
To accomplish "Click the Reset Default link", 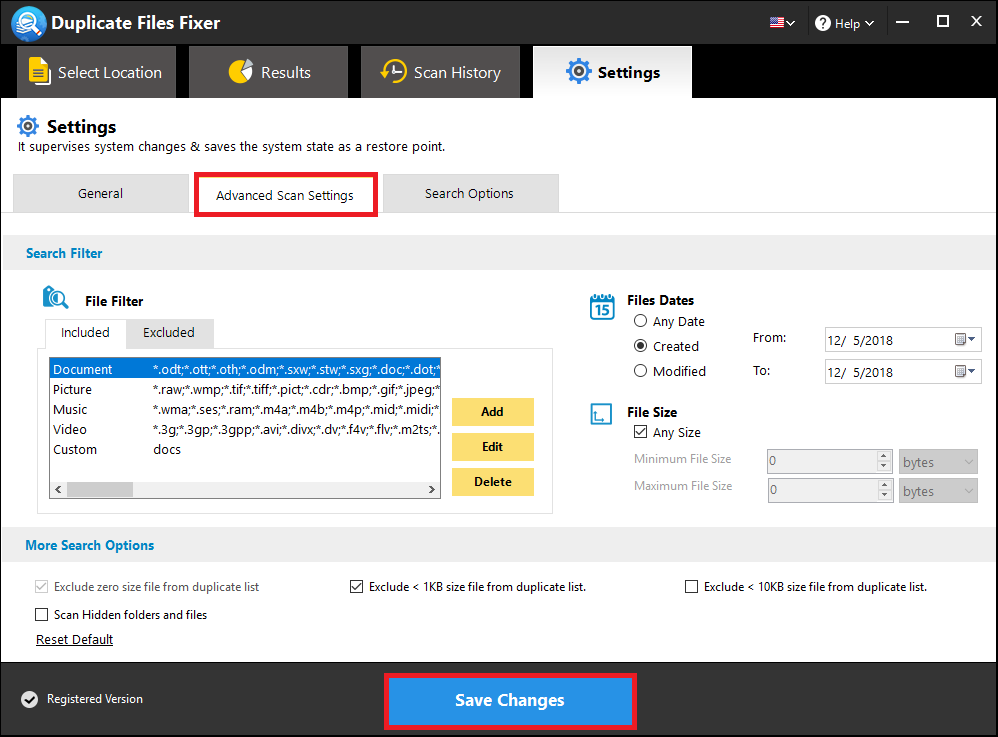I will [x=74, y=640].
